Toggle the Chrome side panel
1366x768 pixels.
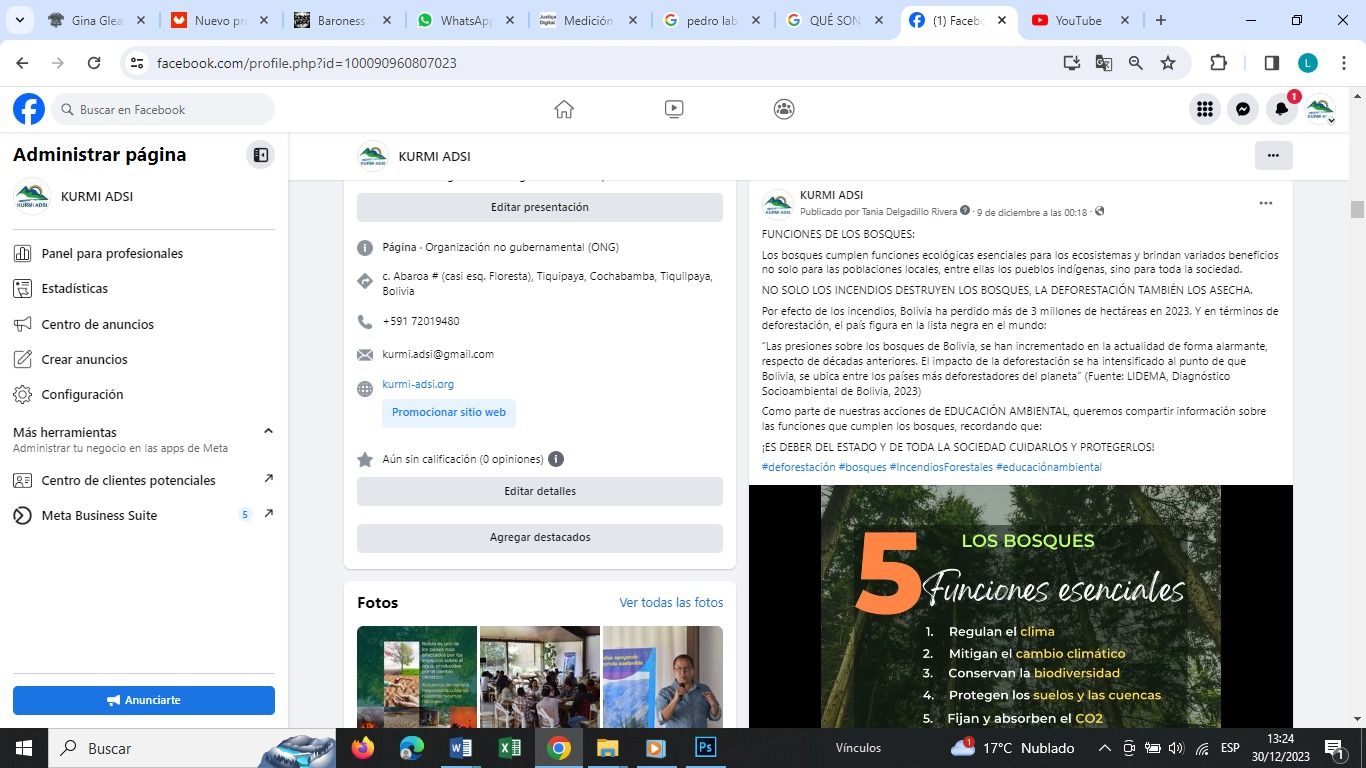pyautogui.click(x=1272, y=62)
